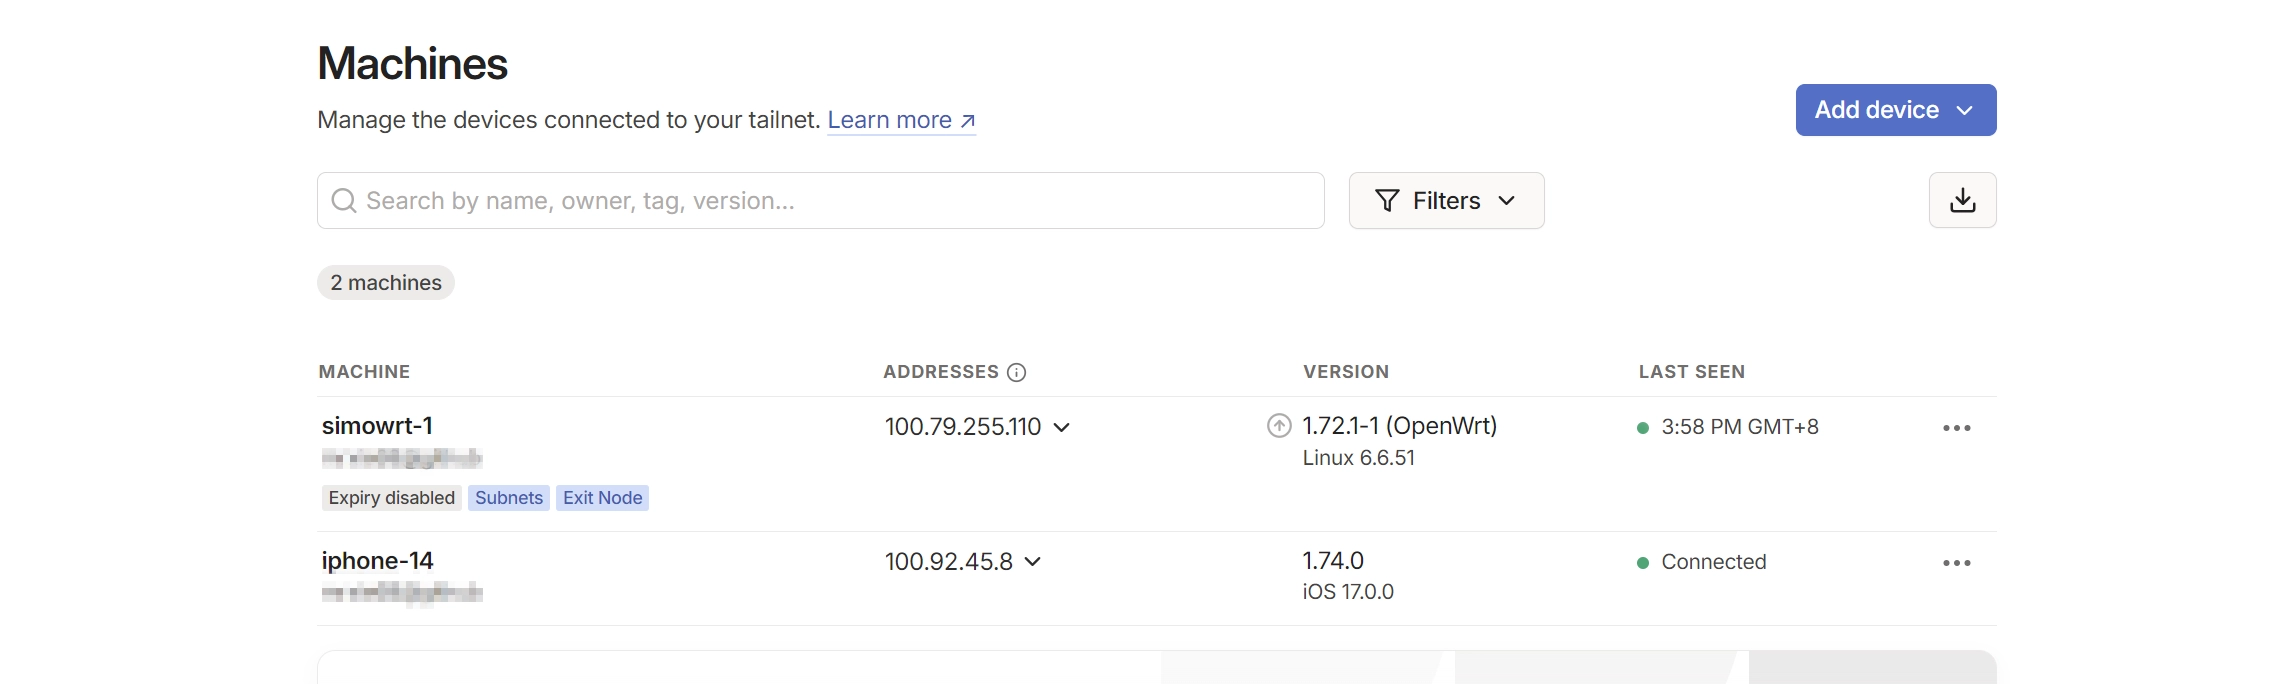Expand the 100.92.45.8 address dropdown
Screen dimensions: 2285x684
[1033, 562]
